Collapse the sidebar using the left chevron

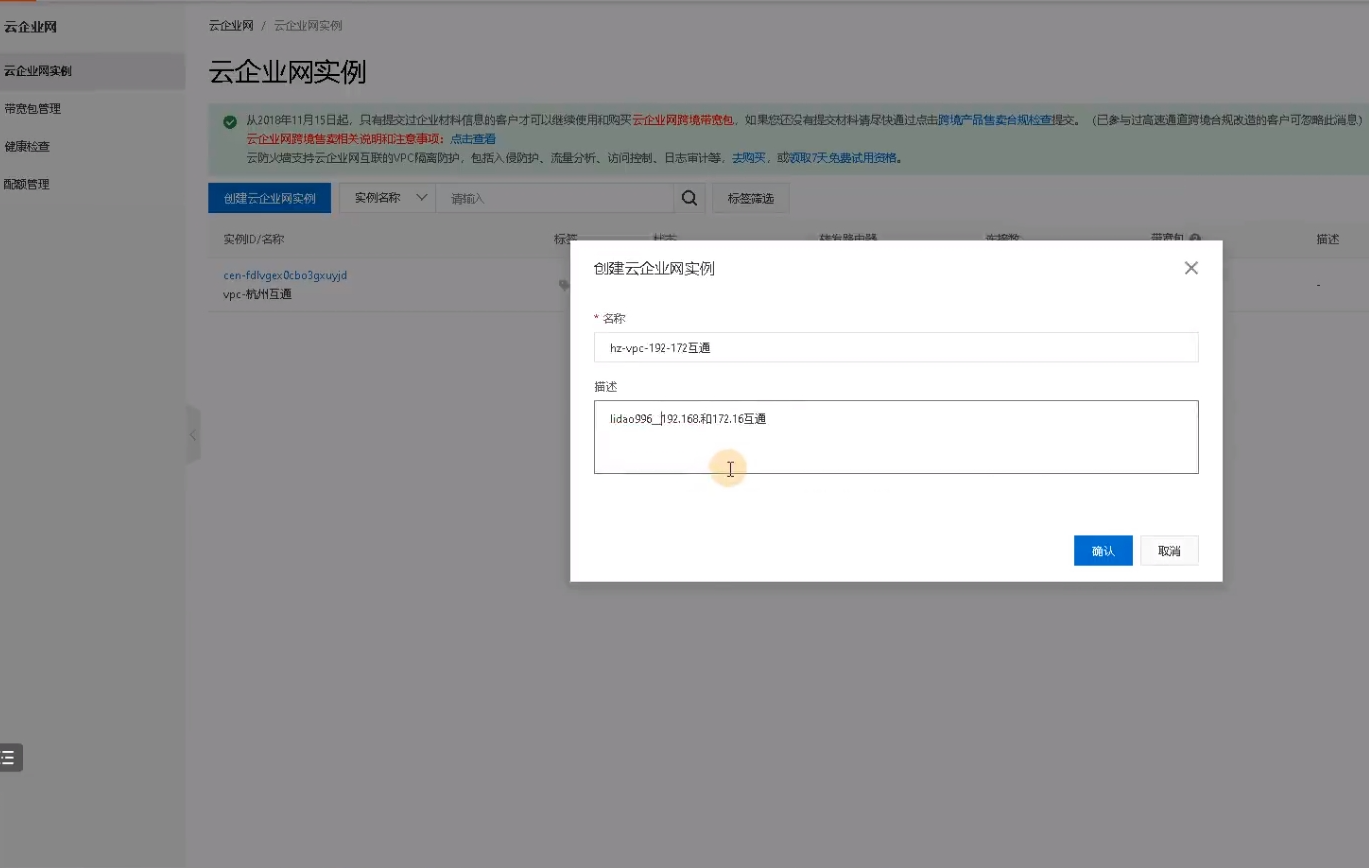[x=192, y=434]
